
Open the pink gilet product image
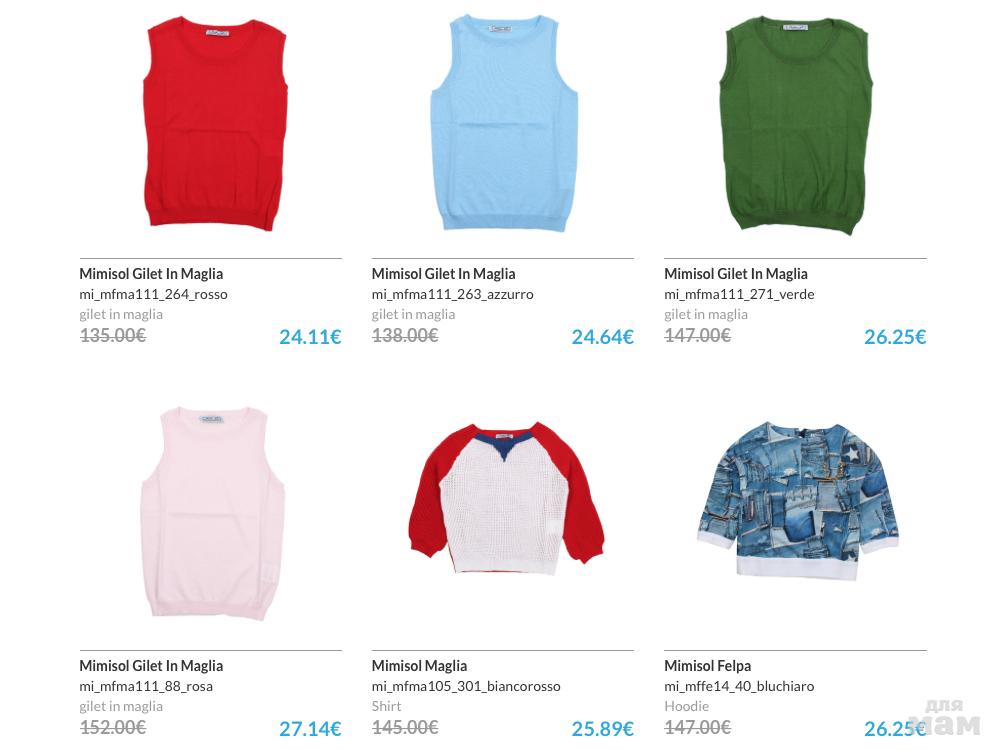click(212, 513)
